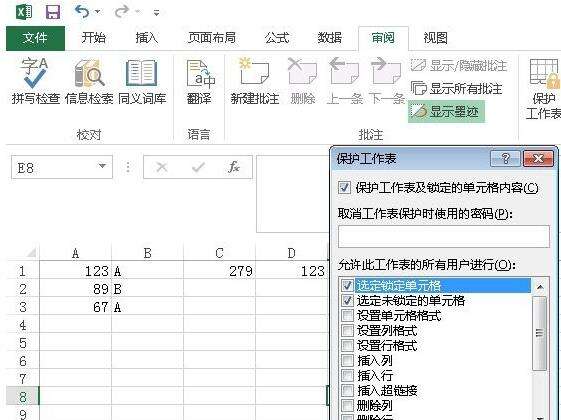The width and height of the screenshot is (561, 420).
Task: Enable 插入超链接 checkbox
Action: tap(347, 390)
